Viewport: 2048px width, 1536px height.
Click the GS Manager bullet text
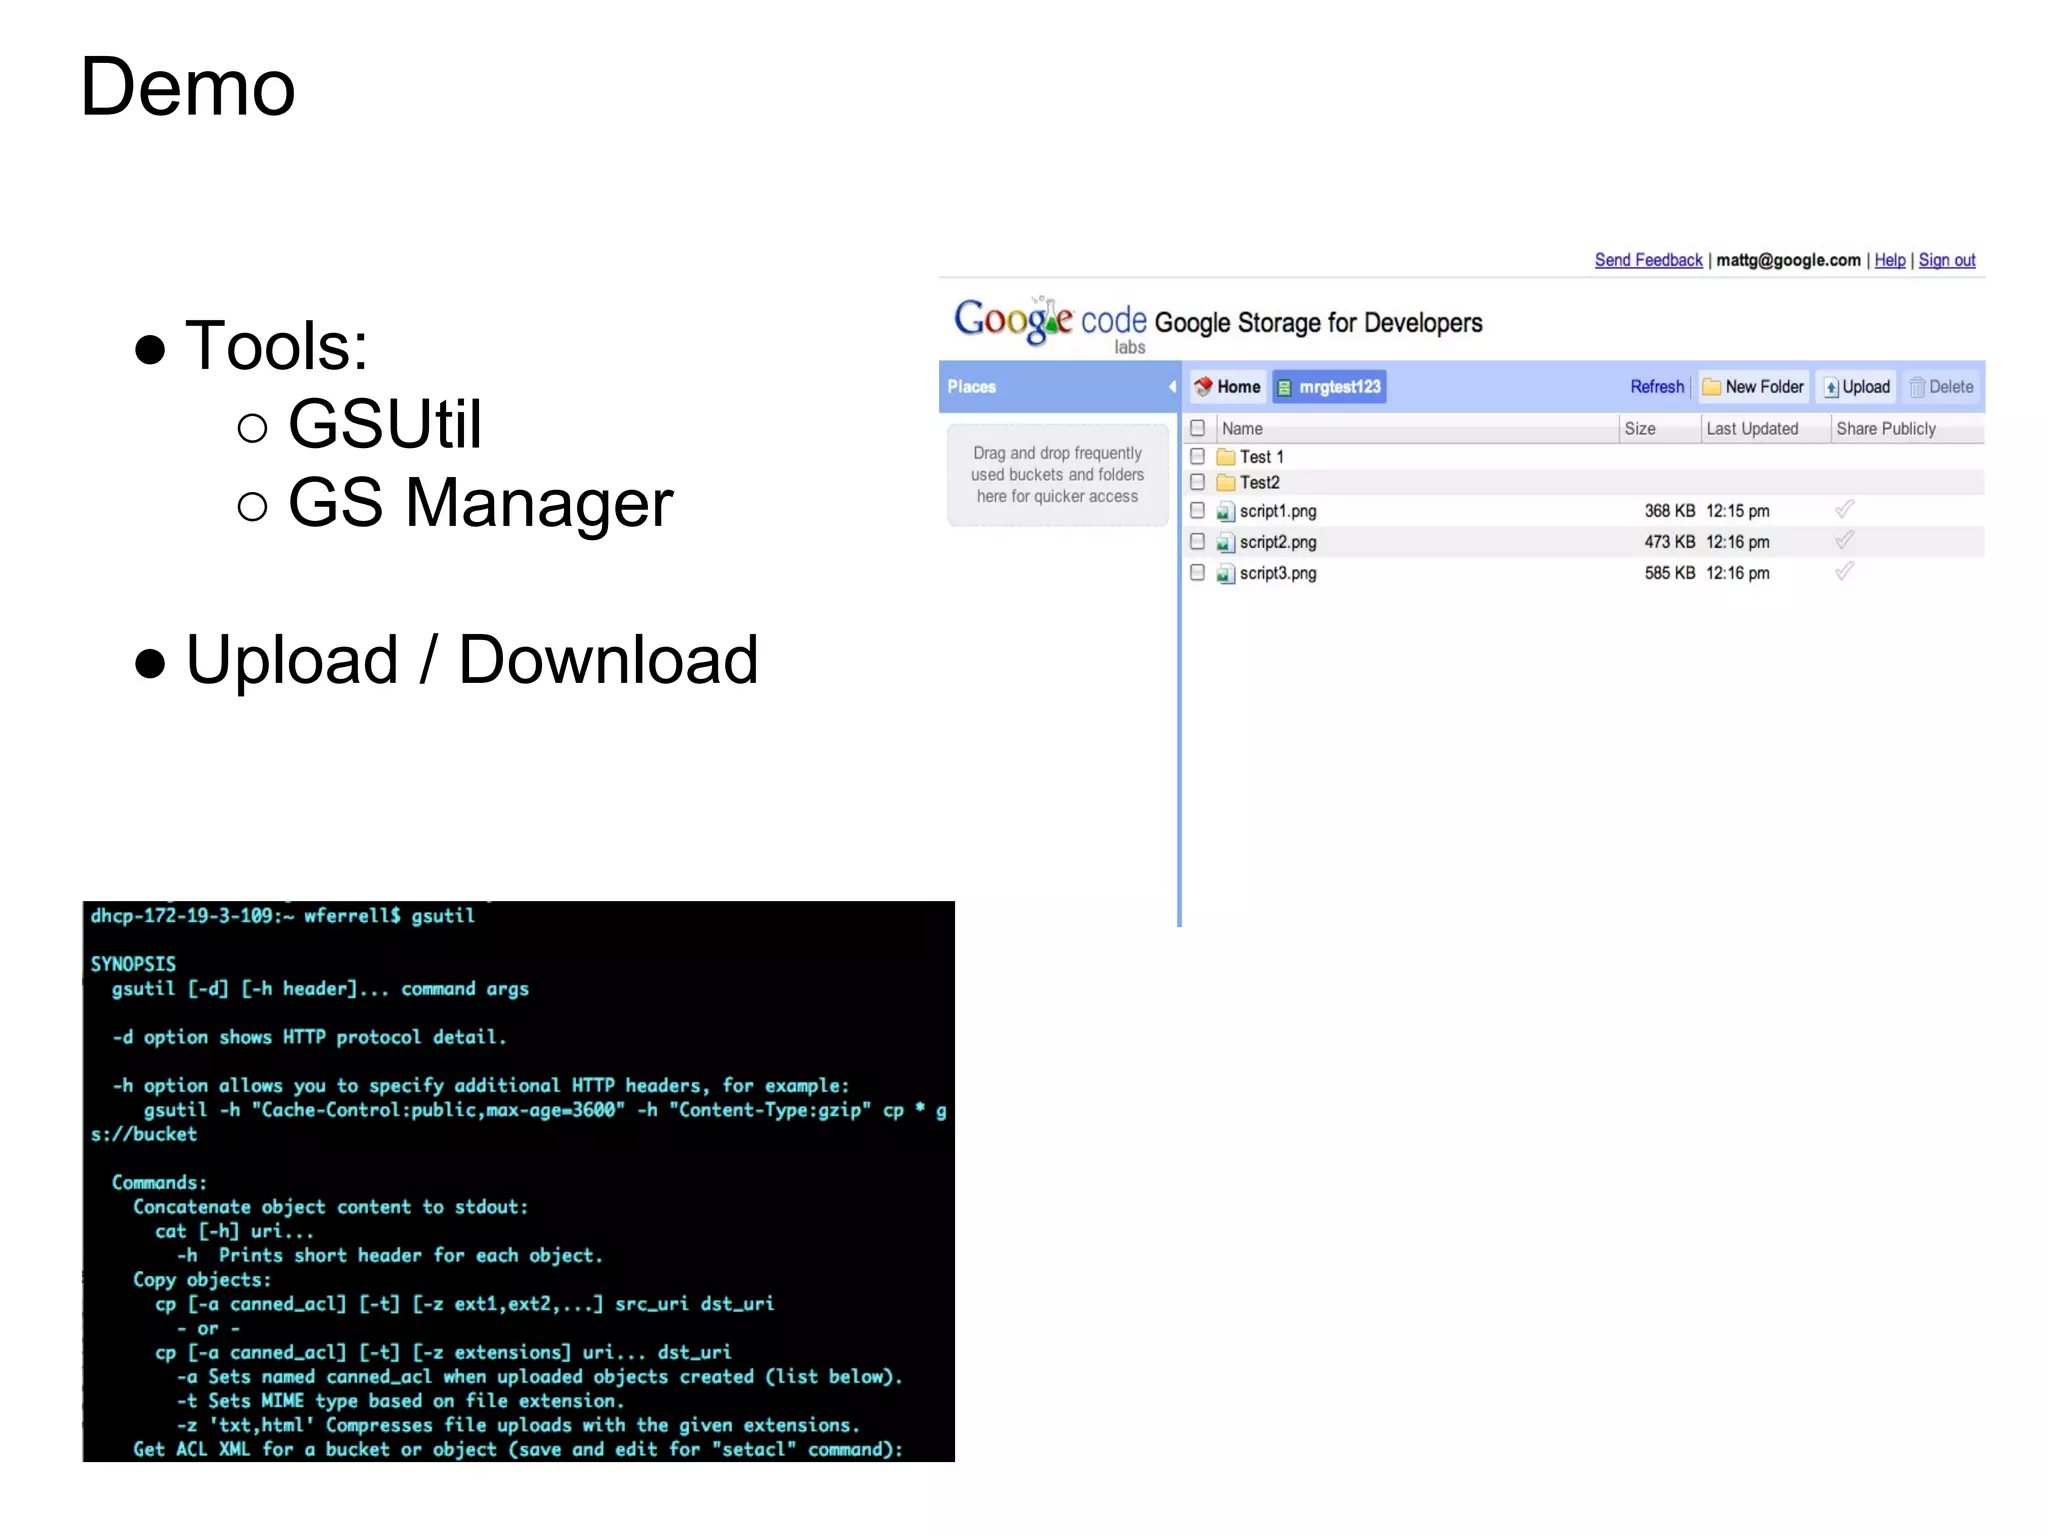(480, 503)
